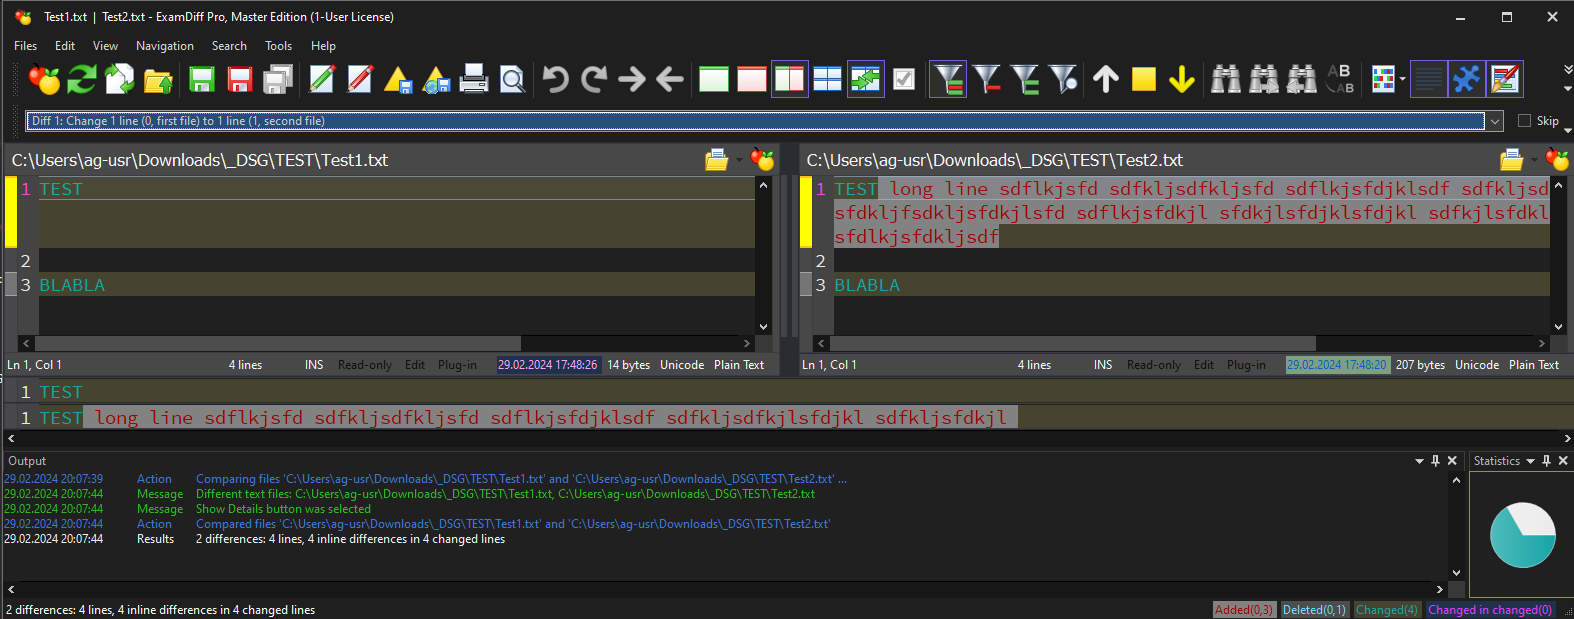Toggle the horizontal split panes view
Screen dimensions: 1574x619
click(x=828, y=79)
